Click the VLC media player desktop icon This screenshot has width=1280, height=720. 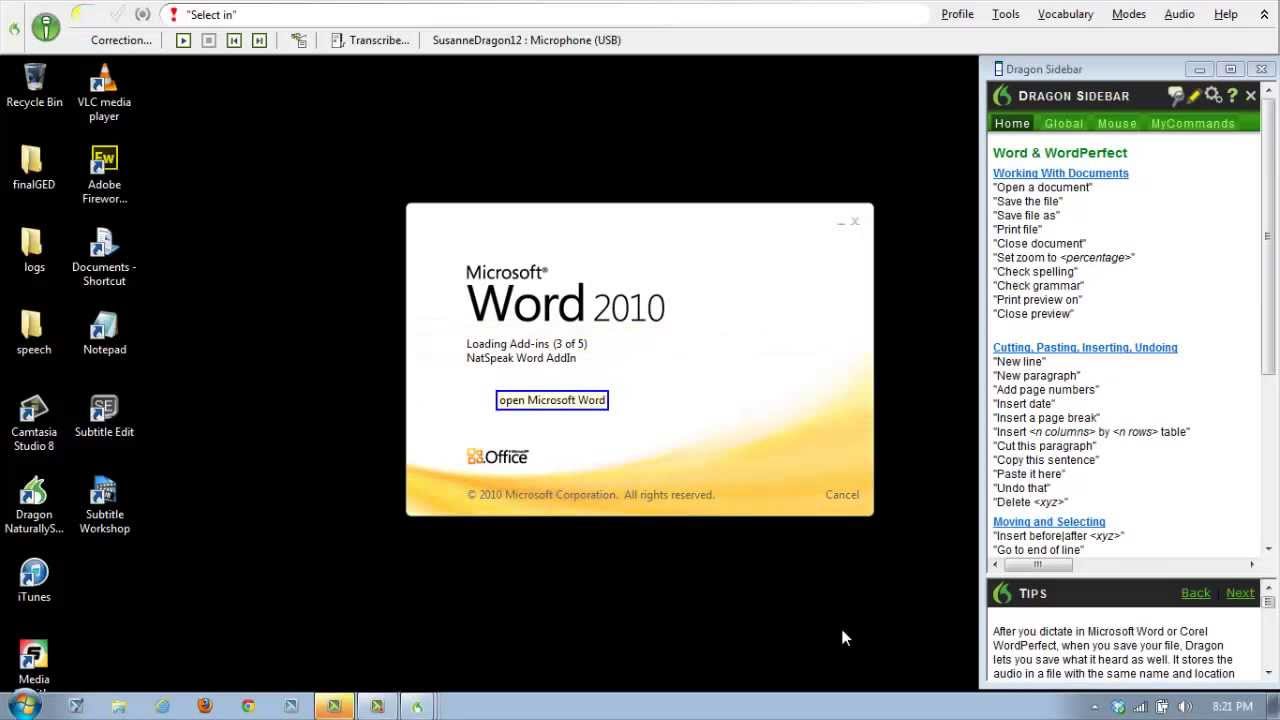click(x=104, y=93)
